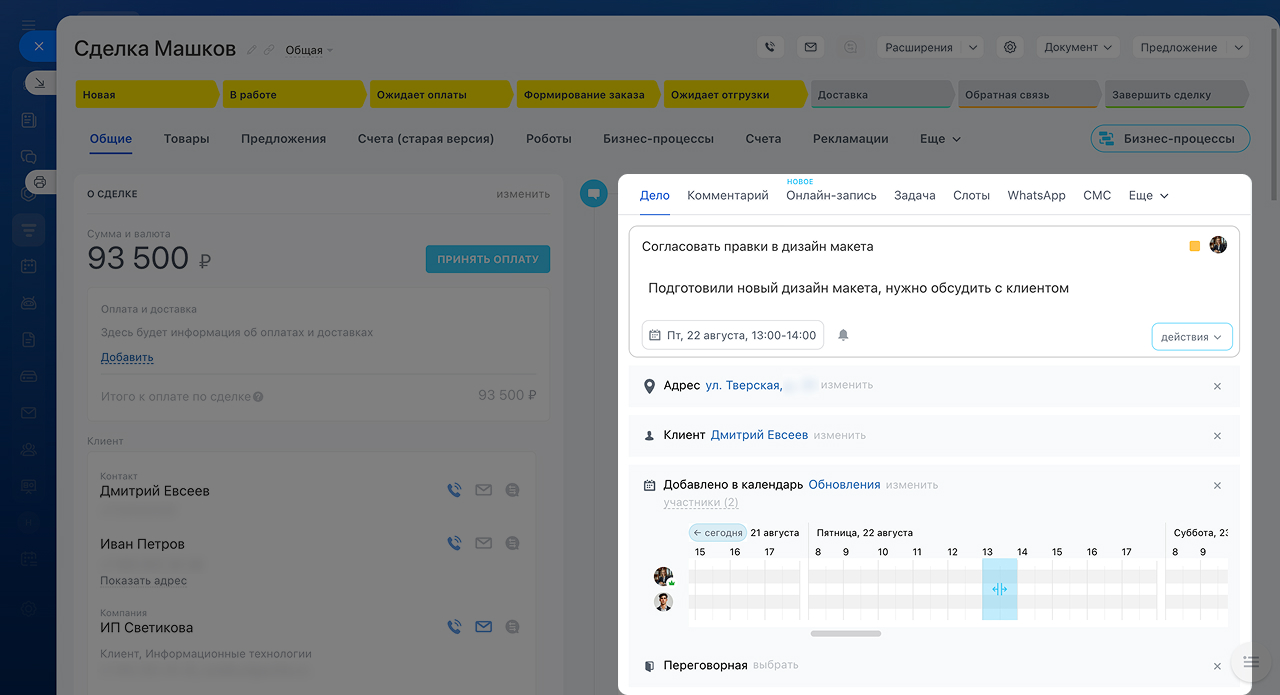This screenshot has height=695, width=1280.
Task: Expand Еще menu in activity editor
Action: point(1148,196)
